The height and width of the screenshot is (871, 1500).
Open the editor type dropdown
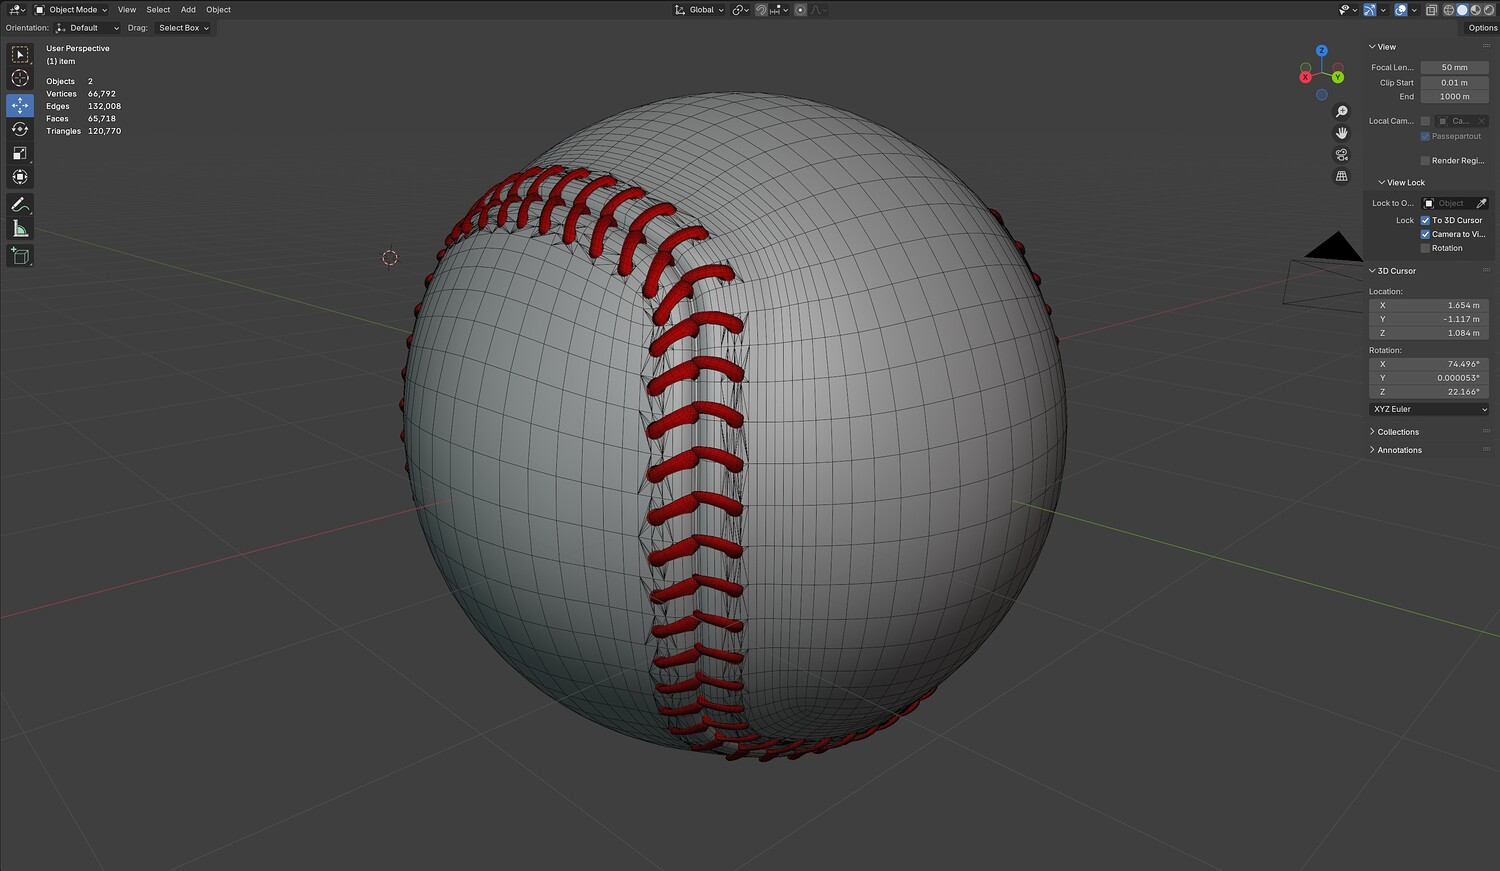click(x=17, y=10)
